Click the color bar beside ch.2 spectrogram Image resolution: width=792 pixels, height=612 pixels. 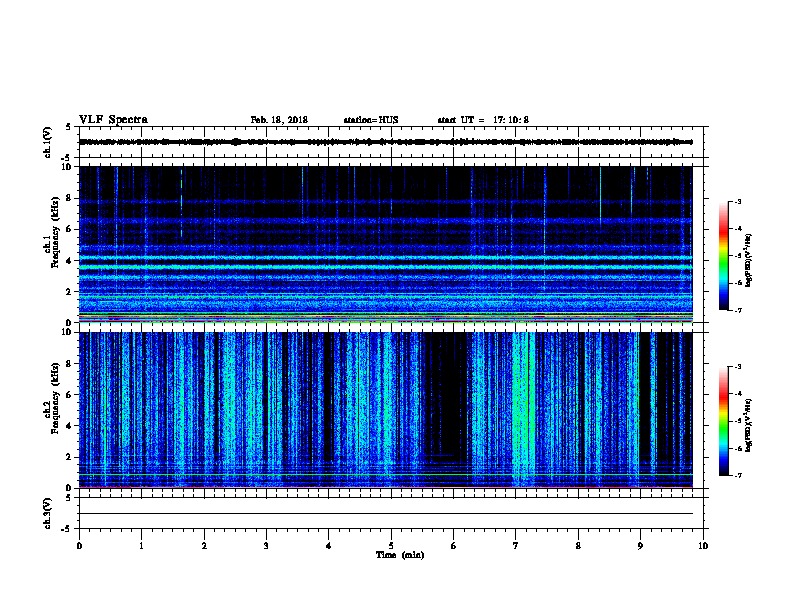pyautogui.click(x=724, y=421)
